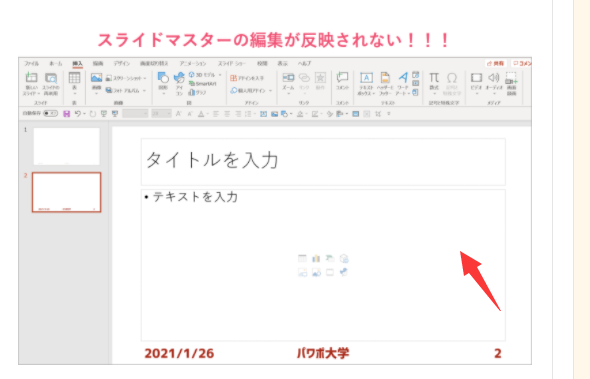Select slide 2 thumbnail
The image size is (590, 379).
pyautogui.click(x=67, y=192)
